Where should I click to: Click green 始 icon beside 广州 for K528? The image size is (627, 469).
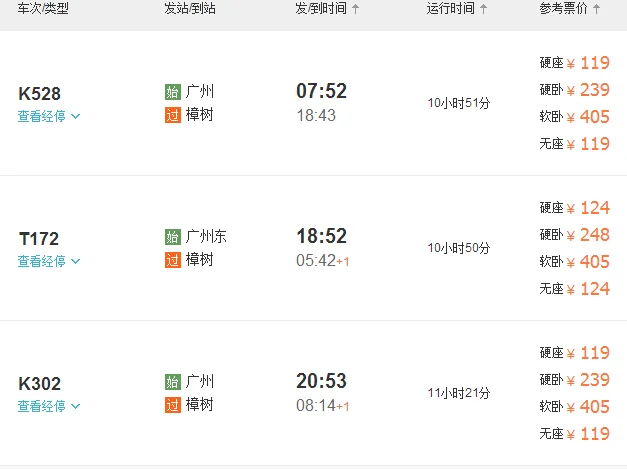point(172,92)
